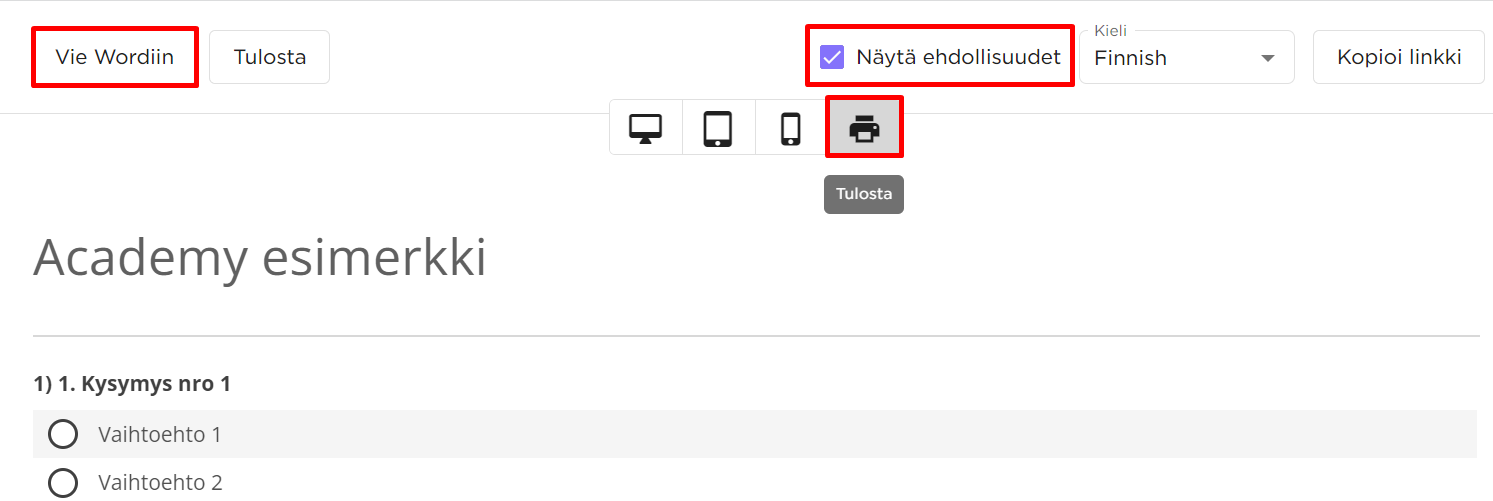The image size is (1493, 501).
Task: Switch to tablet preview icon
Action: point(718,129)
